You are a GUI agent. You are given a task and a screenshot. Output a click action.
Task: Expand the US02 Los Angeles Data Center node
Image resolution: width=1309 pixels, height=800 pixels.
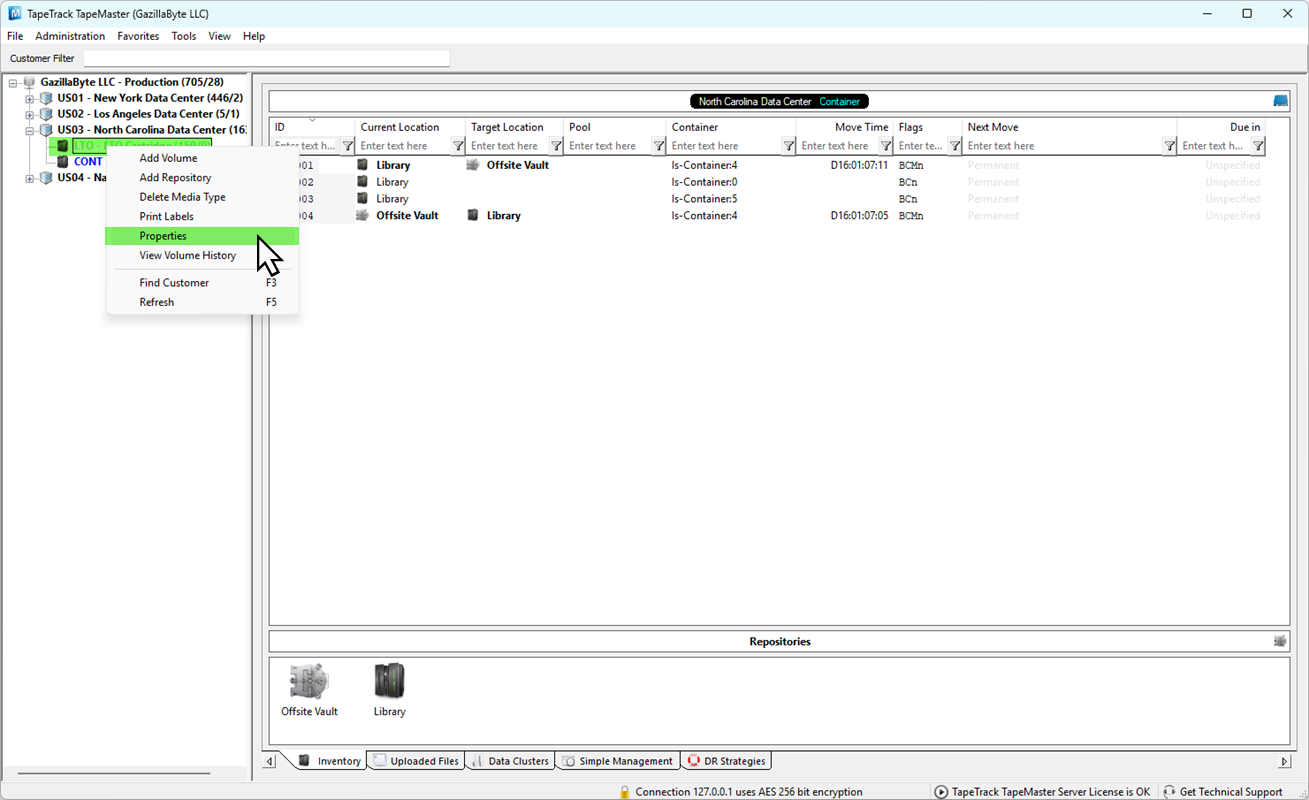pyautogui.click(x=30, y=114)
